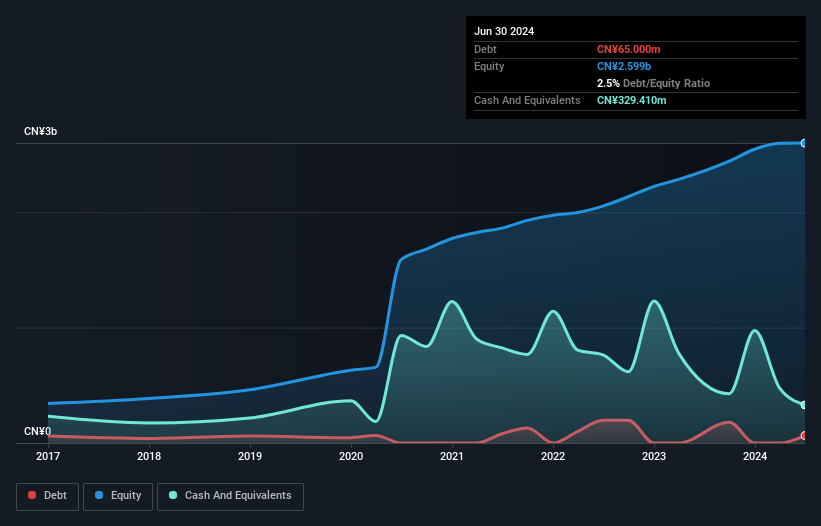Toggle the Debt series legend button
This screenshot has width=821, height=526.
[47, 496]
